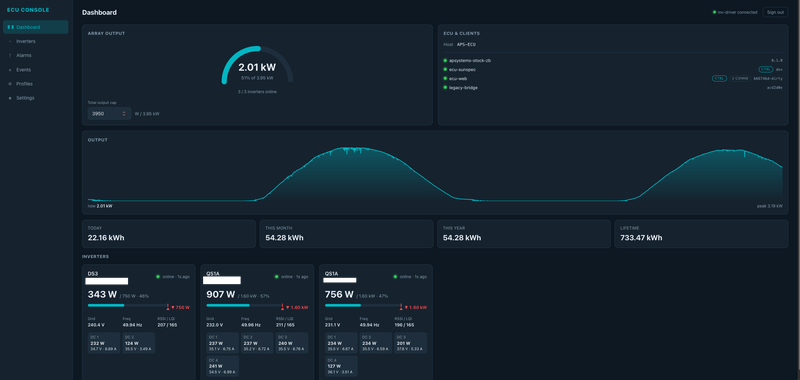Click the now 2.01 kW chart label
The width and height of the screenshot is (800, 380).
coord(100,206)
